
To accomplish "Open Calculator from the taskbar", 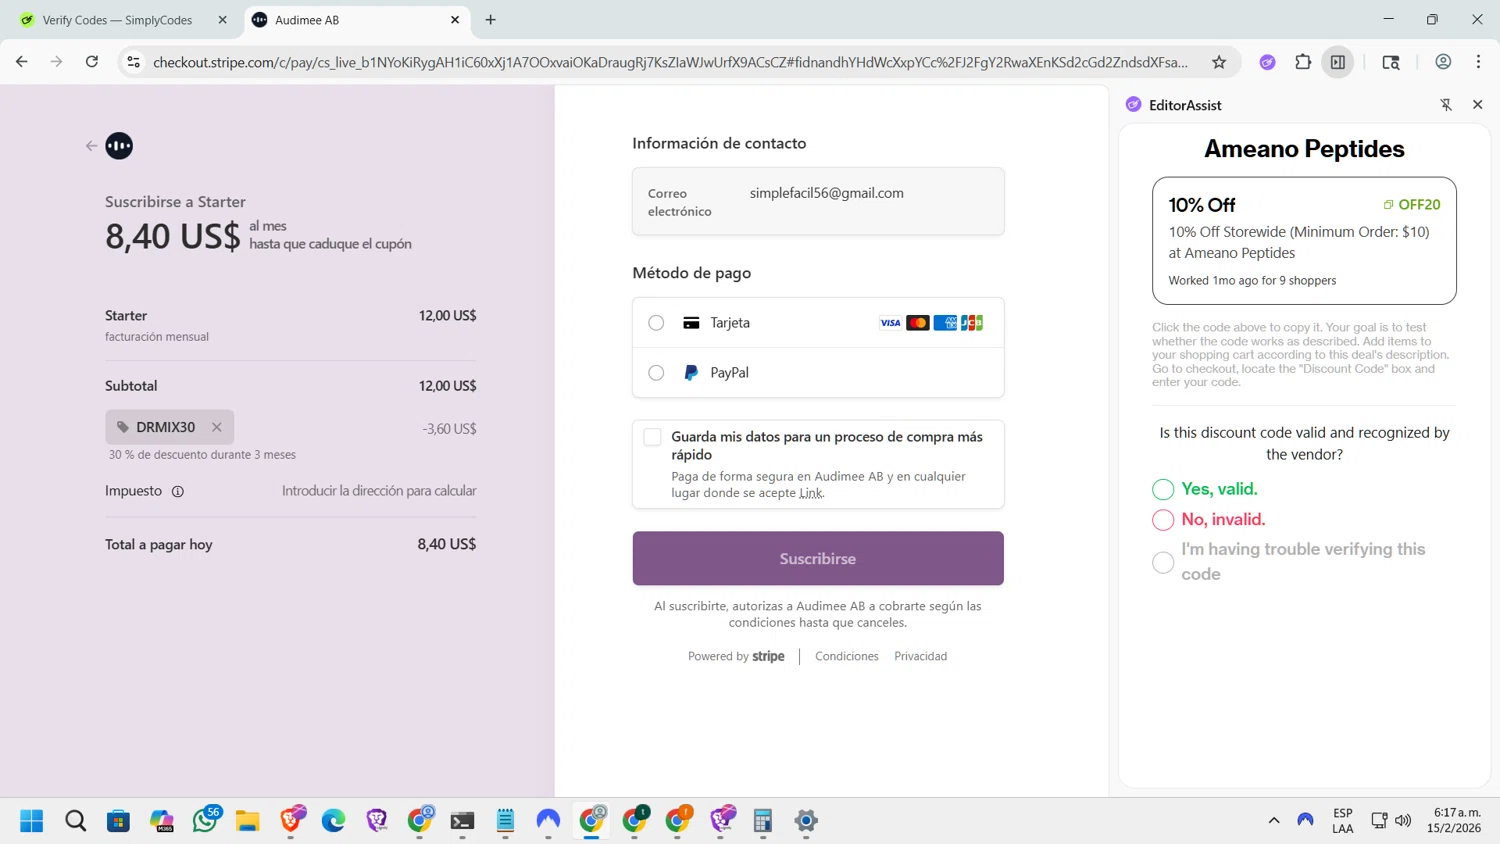I will click(763, 821).
